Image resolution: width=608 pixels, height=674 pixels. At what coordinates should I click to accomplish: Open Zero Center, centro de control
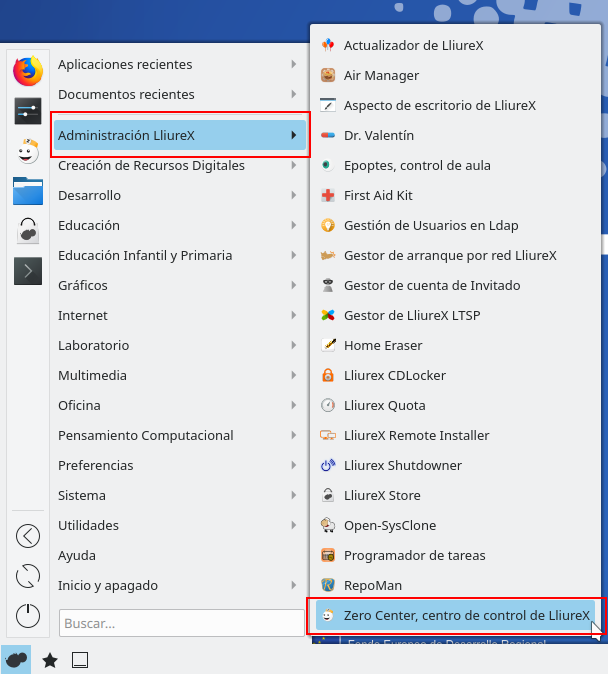(466, 615)
